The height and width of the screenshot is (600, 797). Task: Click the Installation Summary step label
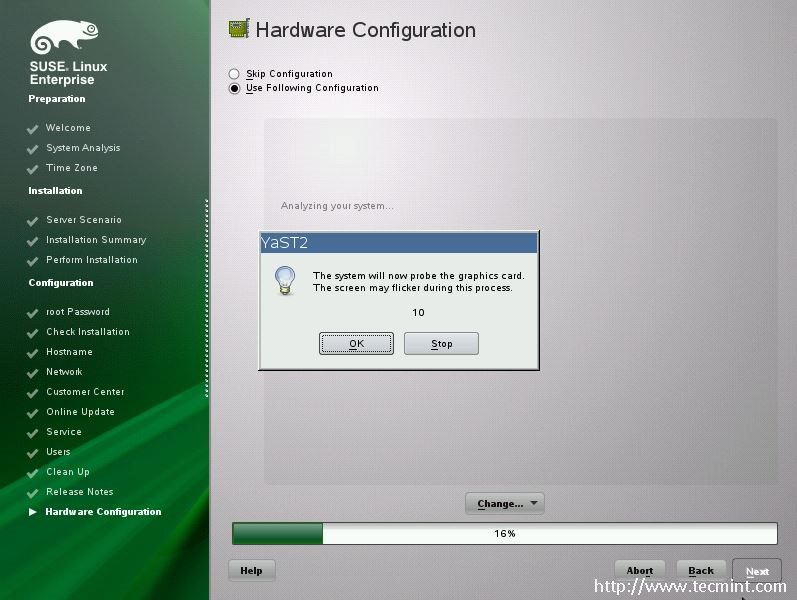click(x=96, y=240)
